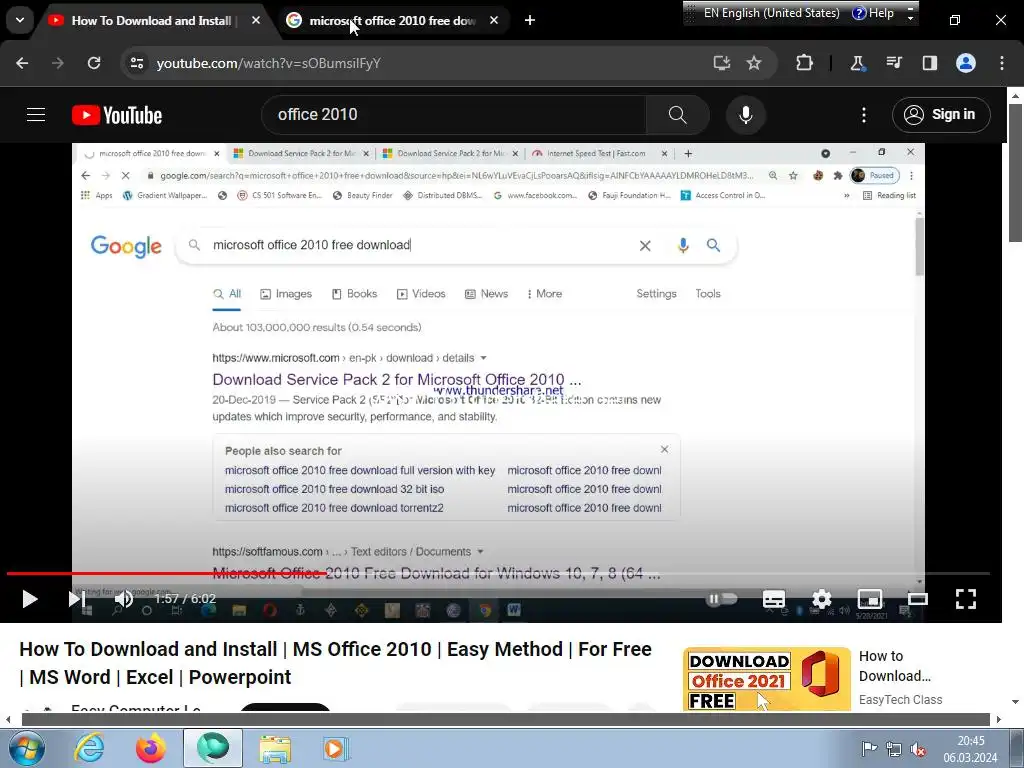Reload the YouTube page
Viewport: 1024px width, 768px height.
(x=94, y=63)
